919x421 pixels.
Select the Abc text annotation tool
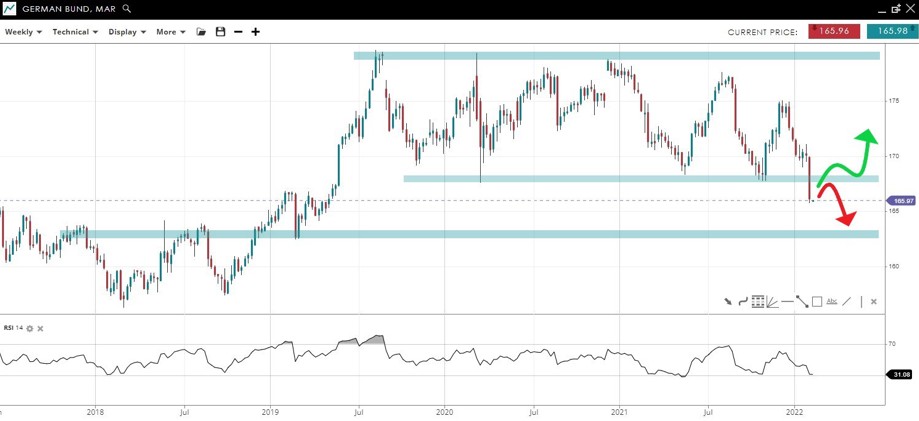832,301
